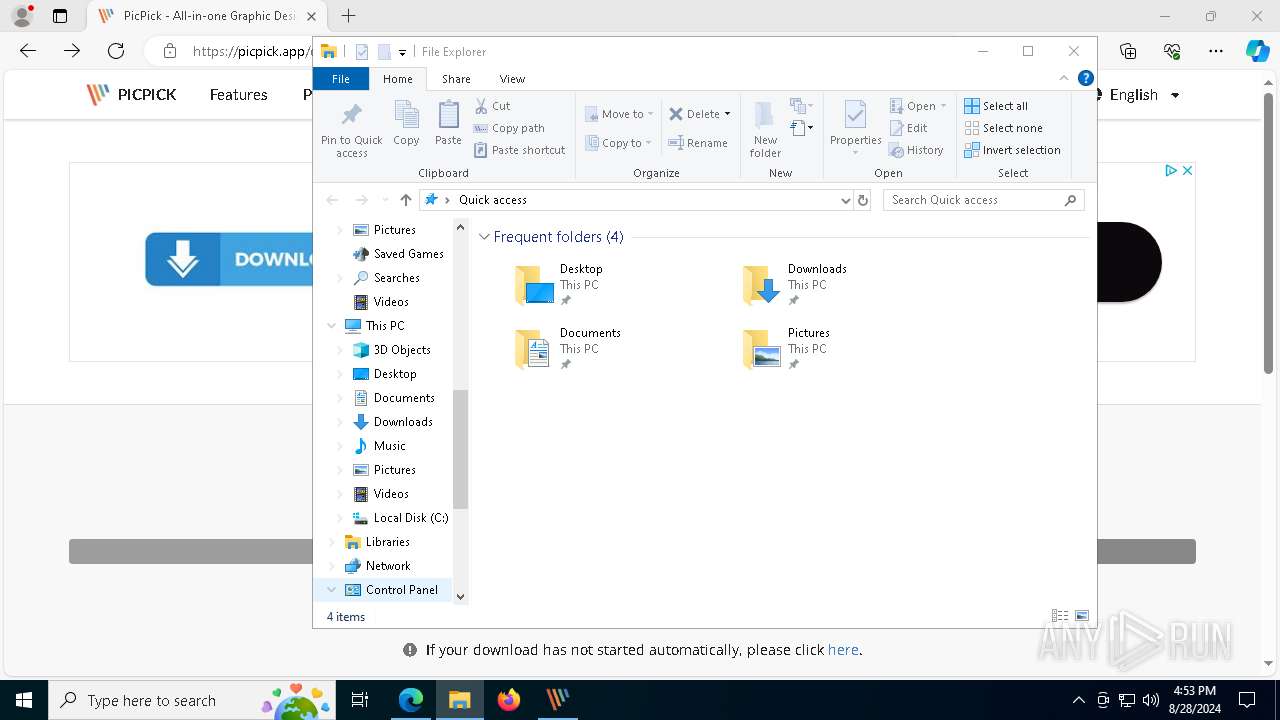
Task: Click Copy path in Clipboard group
Action: 509,128
